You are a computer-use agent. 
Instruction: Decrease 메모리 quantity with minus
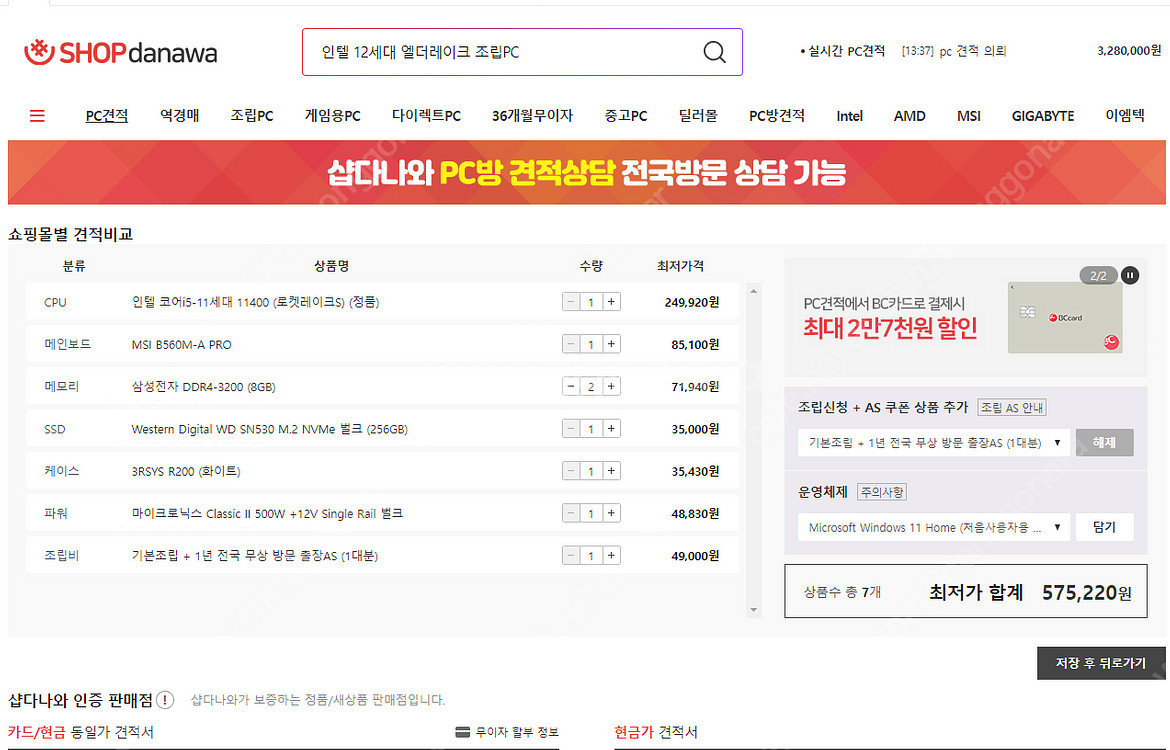pyautogui.click(x=571, y=387)
